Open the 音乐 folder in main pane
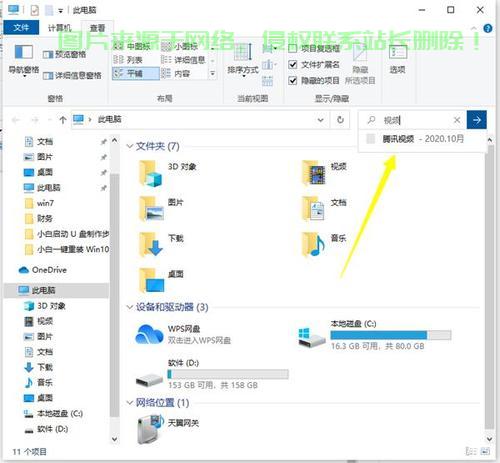 324,245
